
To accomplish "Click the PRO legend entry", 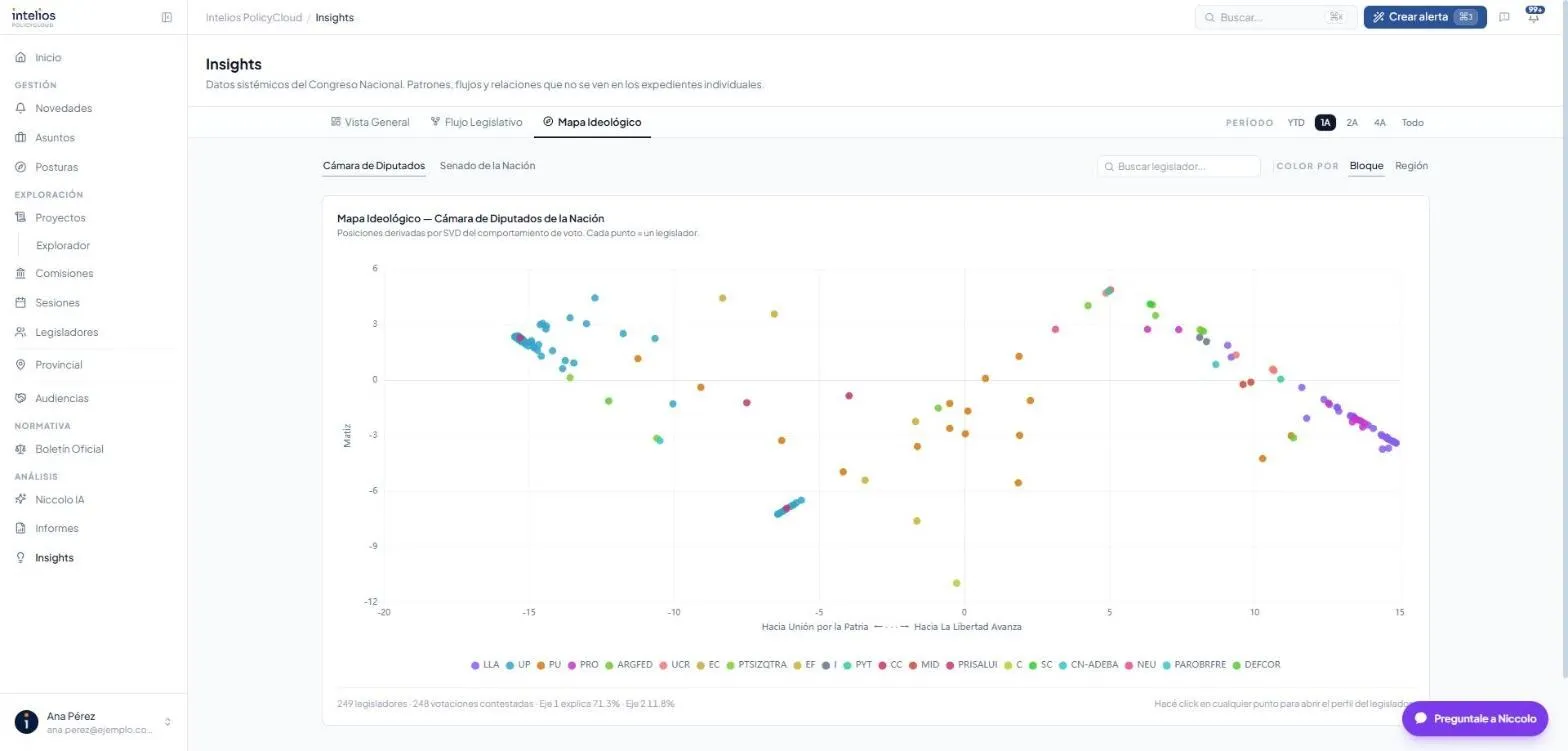I will (x=583, y=665).
